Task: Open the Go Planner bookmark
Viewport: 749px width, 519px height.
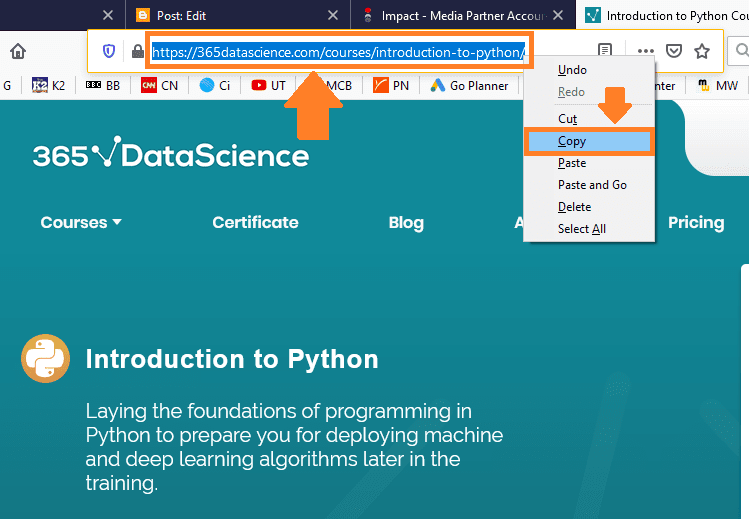Action: pyautogui.click(x=469, y=85)
